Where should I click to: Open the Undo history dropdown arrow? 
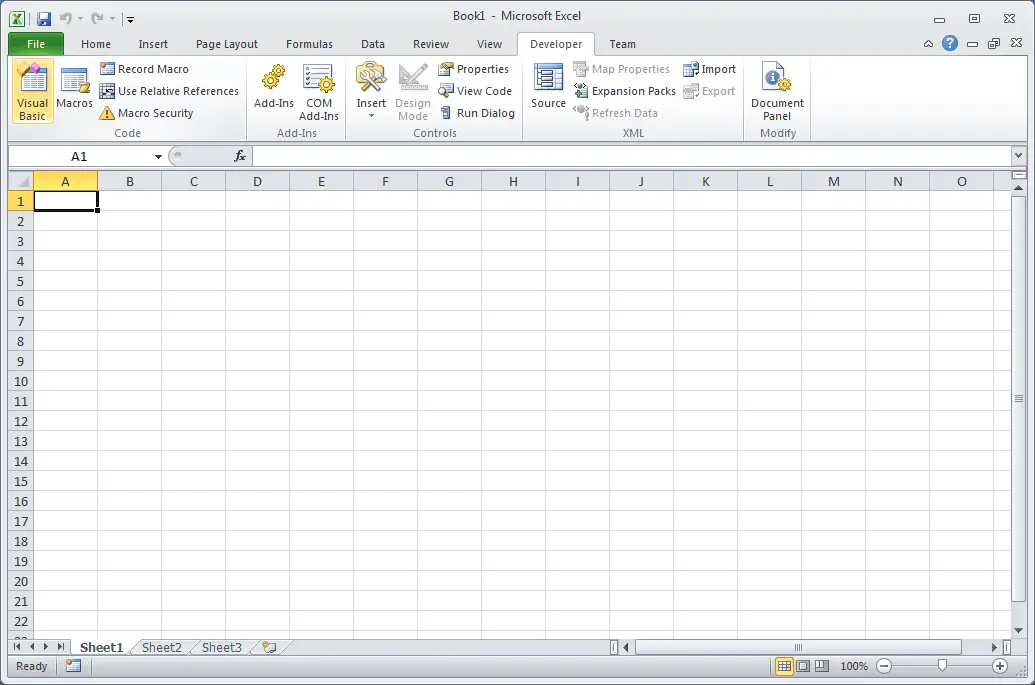point(81,19)
